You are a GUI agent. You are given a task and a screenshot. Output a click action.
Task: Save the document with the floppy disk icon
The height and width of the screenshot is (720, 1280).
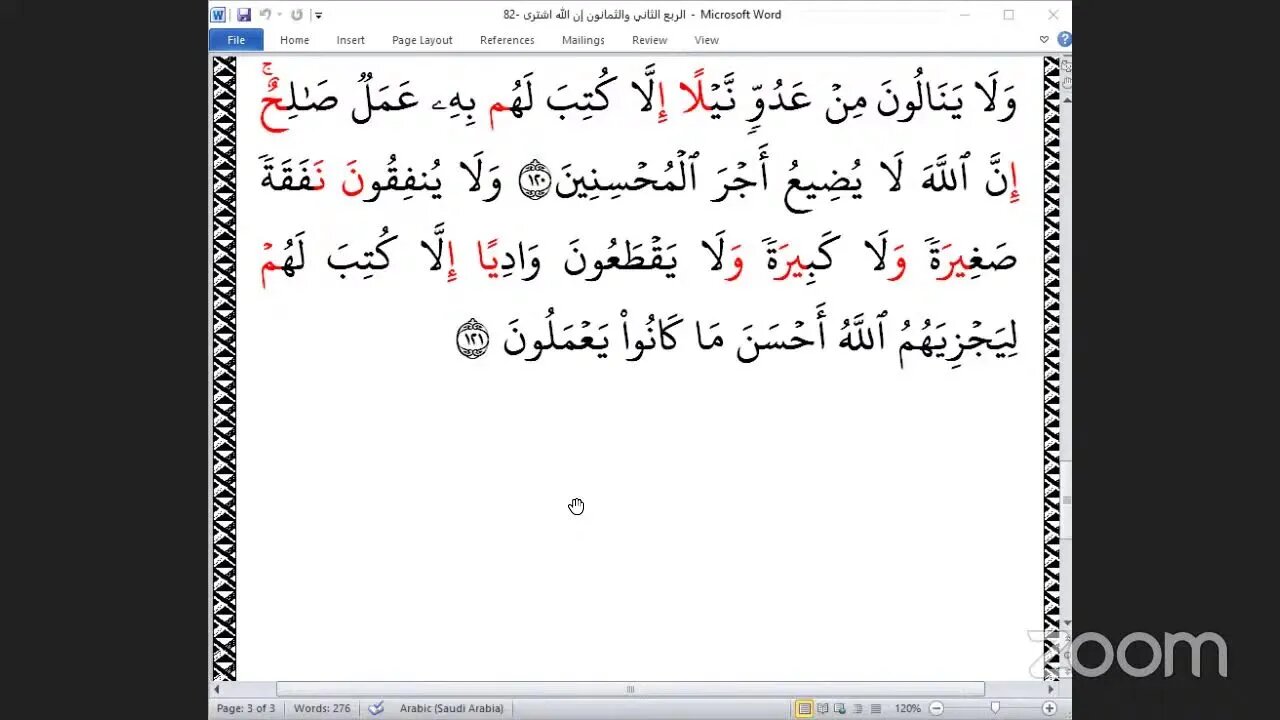tap(243, 15)
